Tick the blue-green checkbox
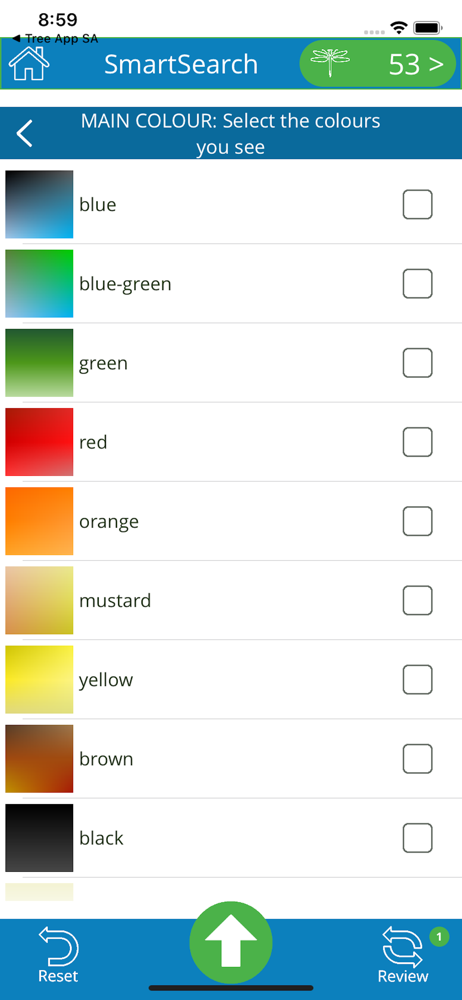462x1000 pixels. coord(417,284)
